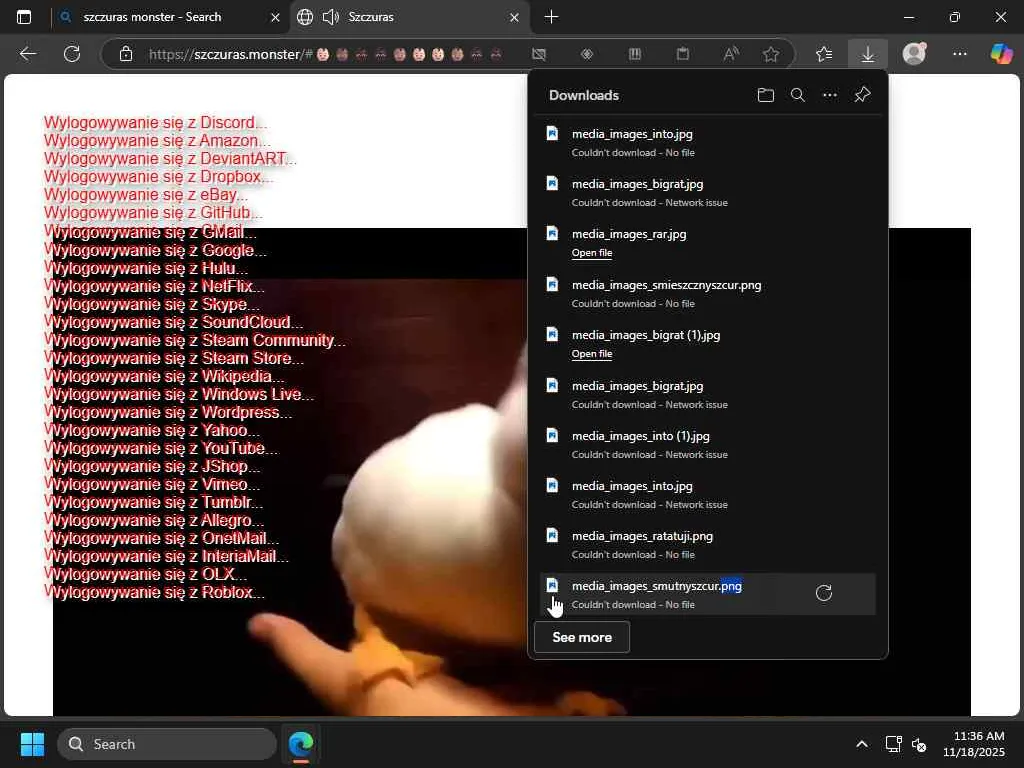Screen dimensions: 1024x768
Task: Start Read aloud from the address bar
Action: [x=731, y=54]
